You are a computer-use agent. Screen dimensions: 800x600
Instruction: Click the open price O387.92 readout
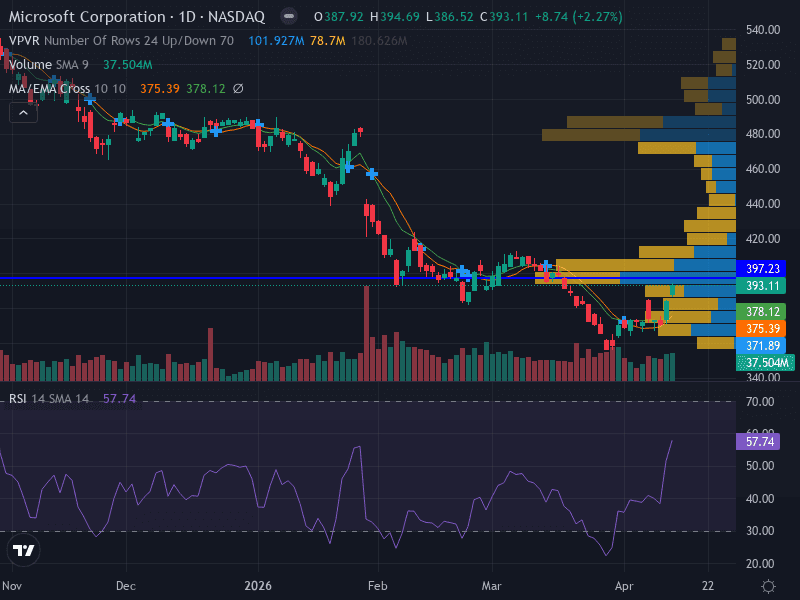tap(339, 17)
